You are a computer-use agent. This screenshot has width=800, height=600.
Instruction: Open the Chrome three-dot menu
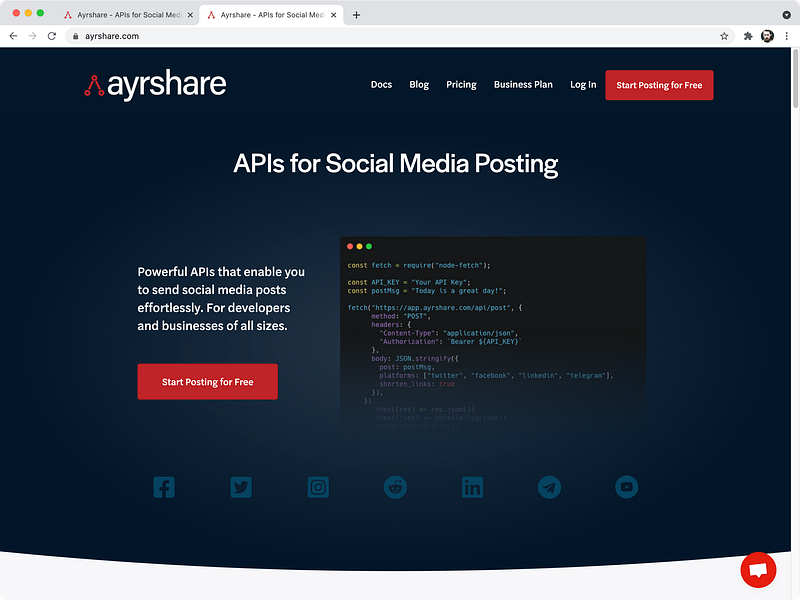tap(787, 36)
